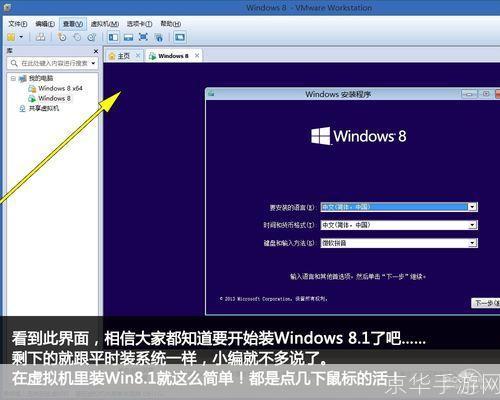500x400 pixels.
Task: Click the 2013 Microsoft Corporation copyright text
Action: pos(273,299)
